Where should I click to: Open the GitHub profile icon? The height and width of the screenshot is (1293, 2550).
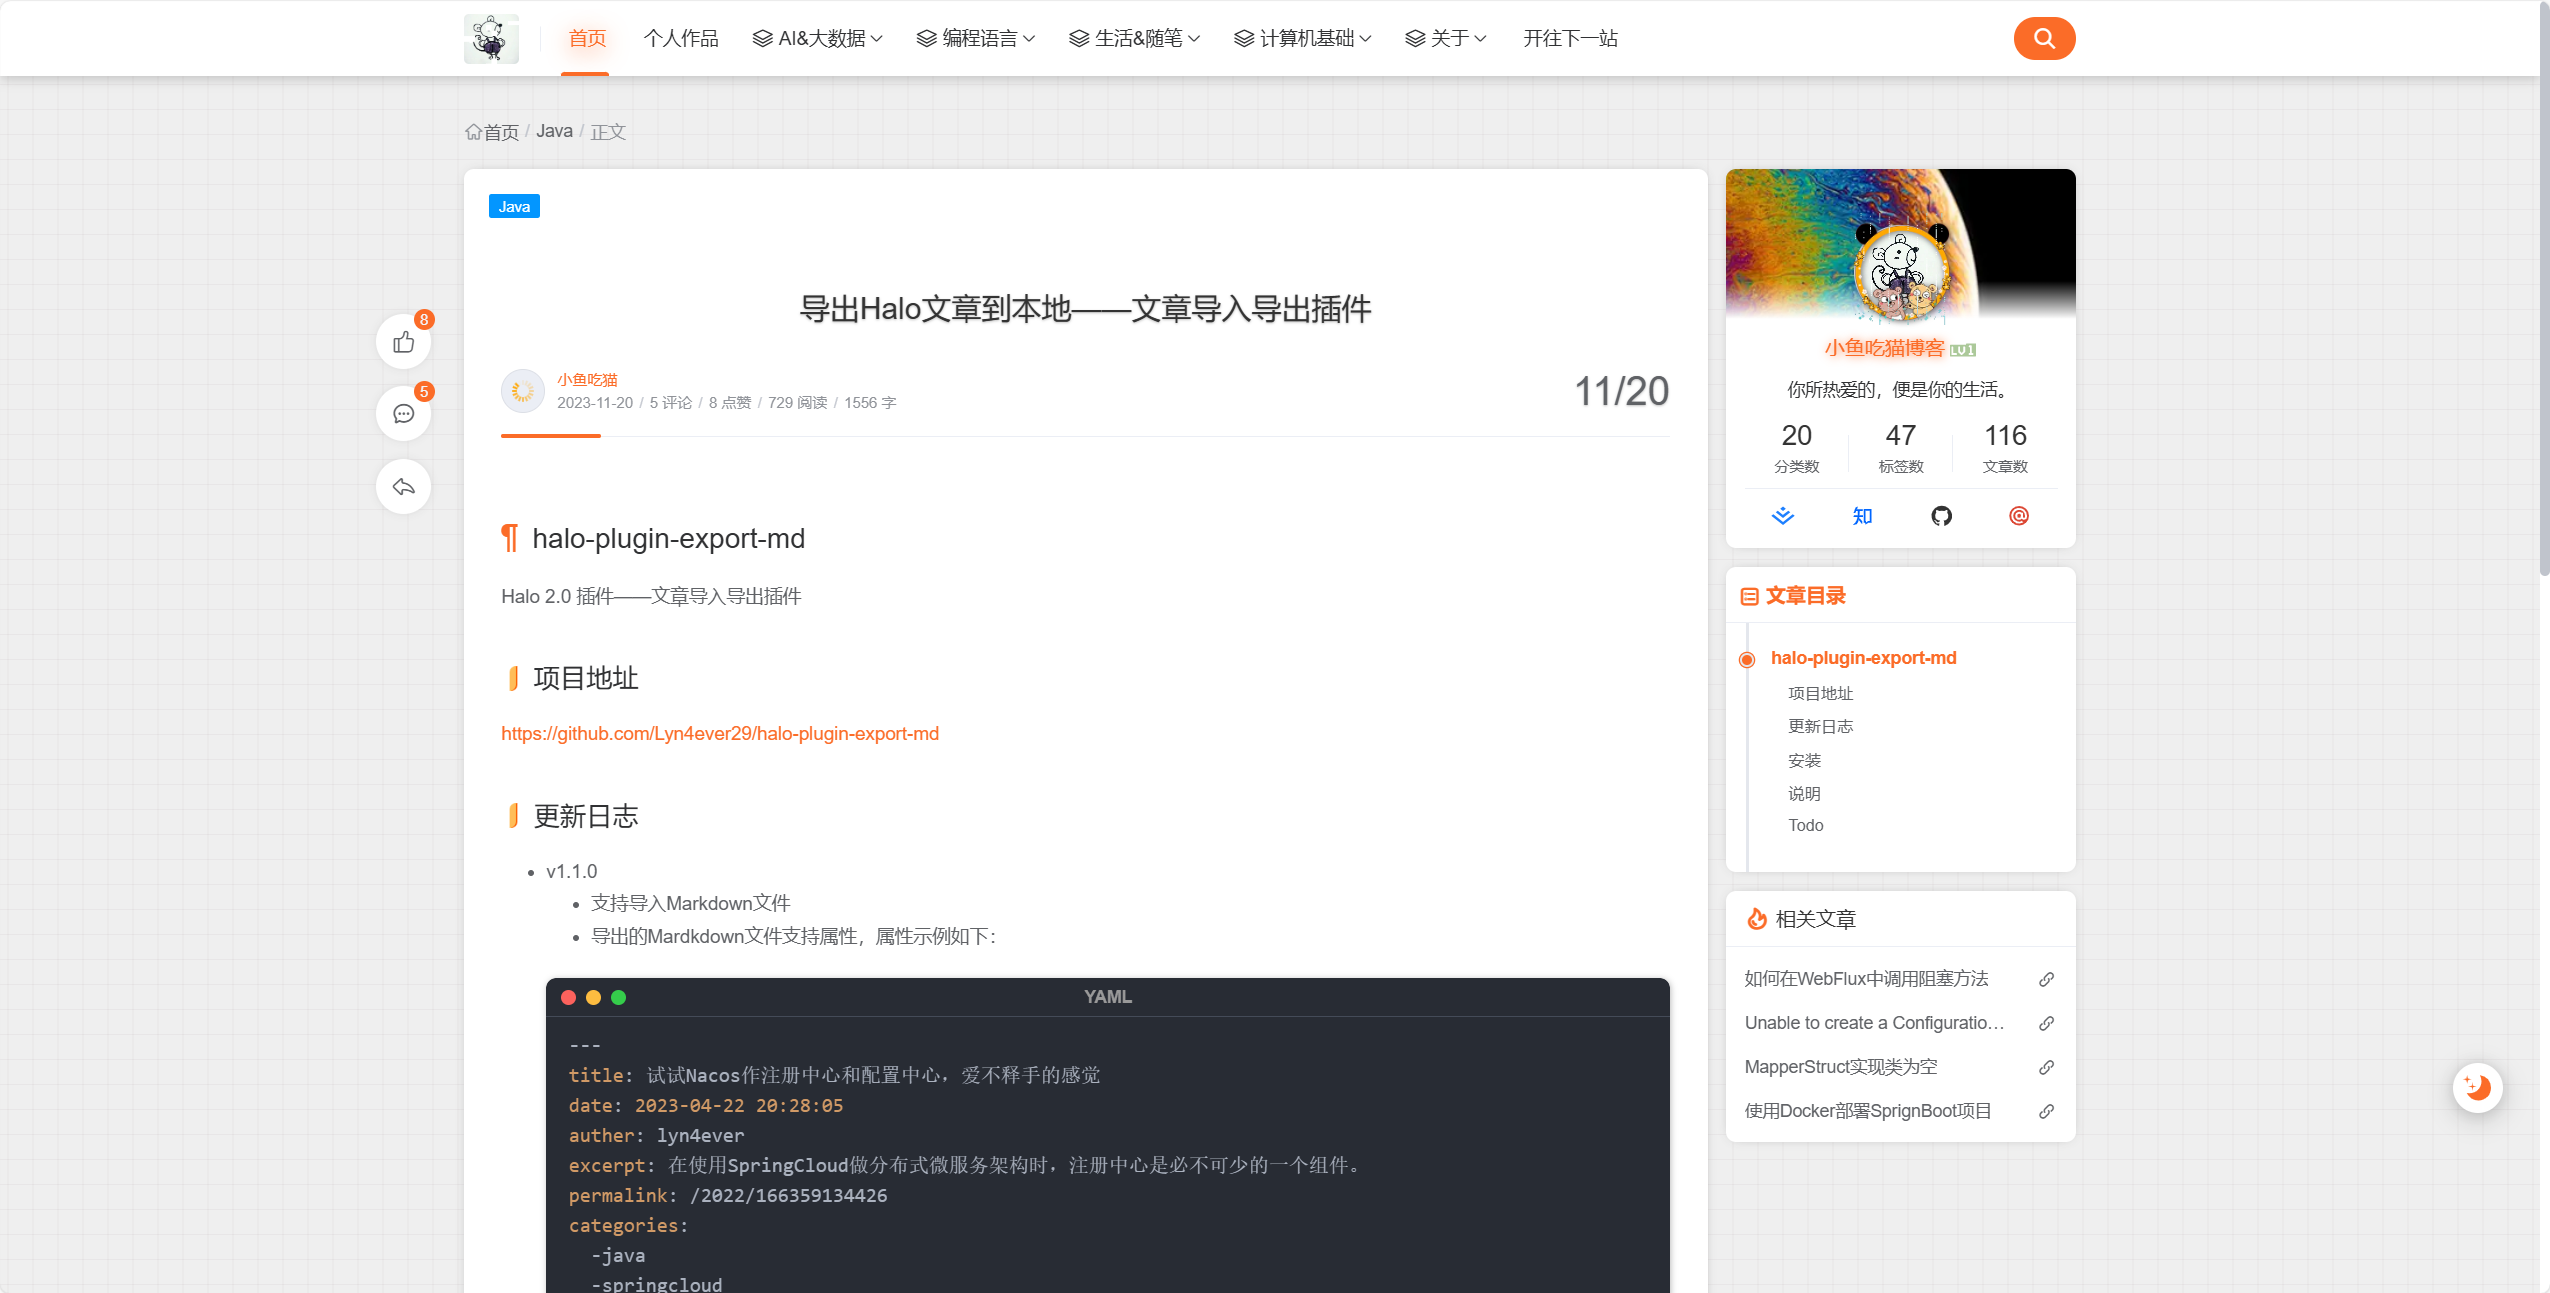tap(1941, 516)
